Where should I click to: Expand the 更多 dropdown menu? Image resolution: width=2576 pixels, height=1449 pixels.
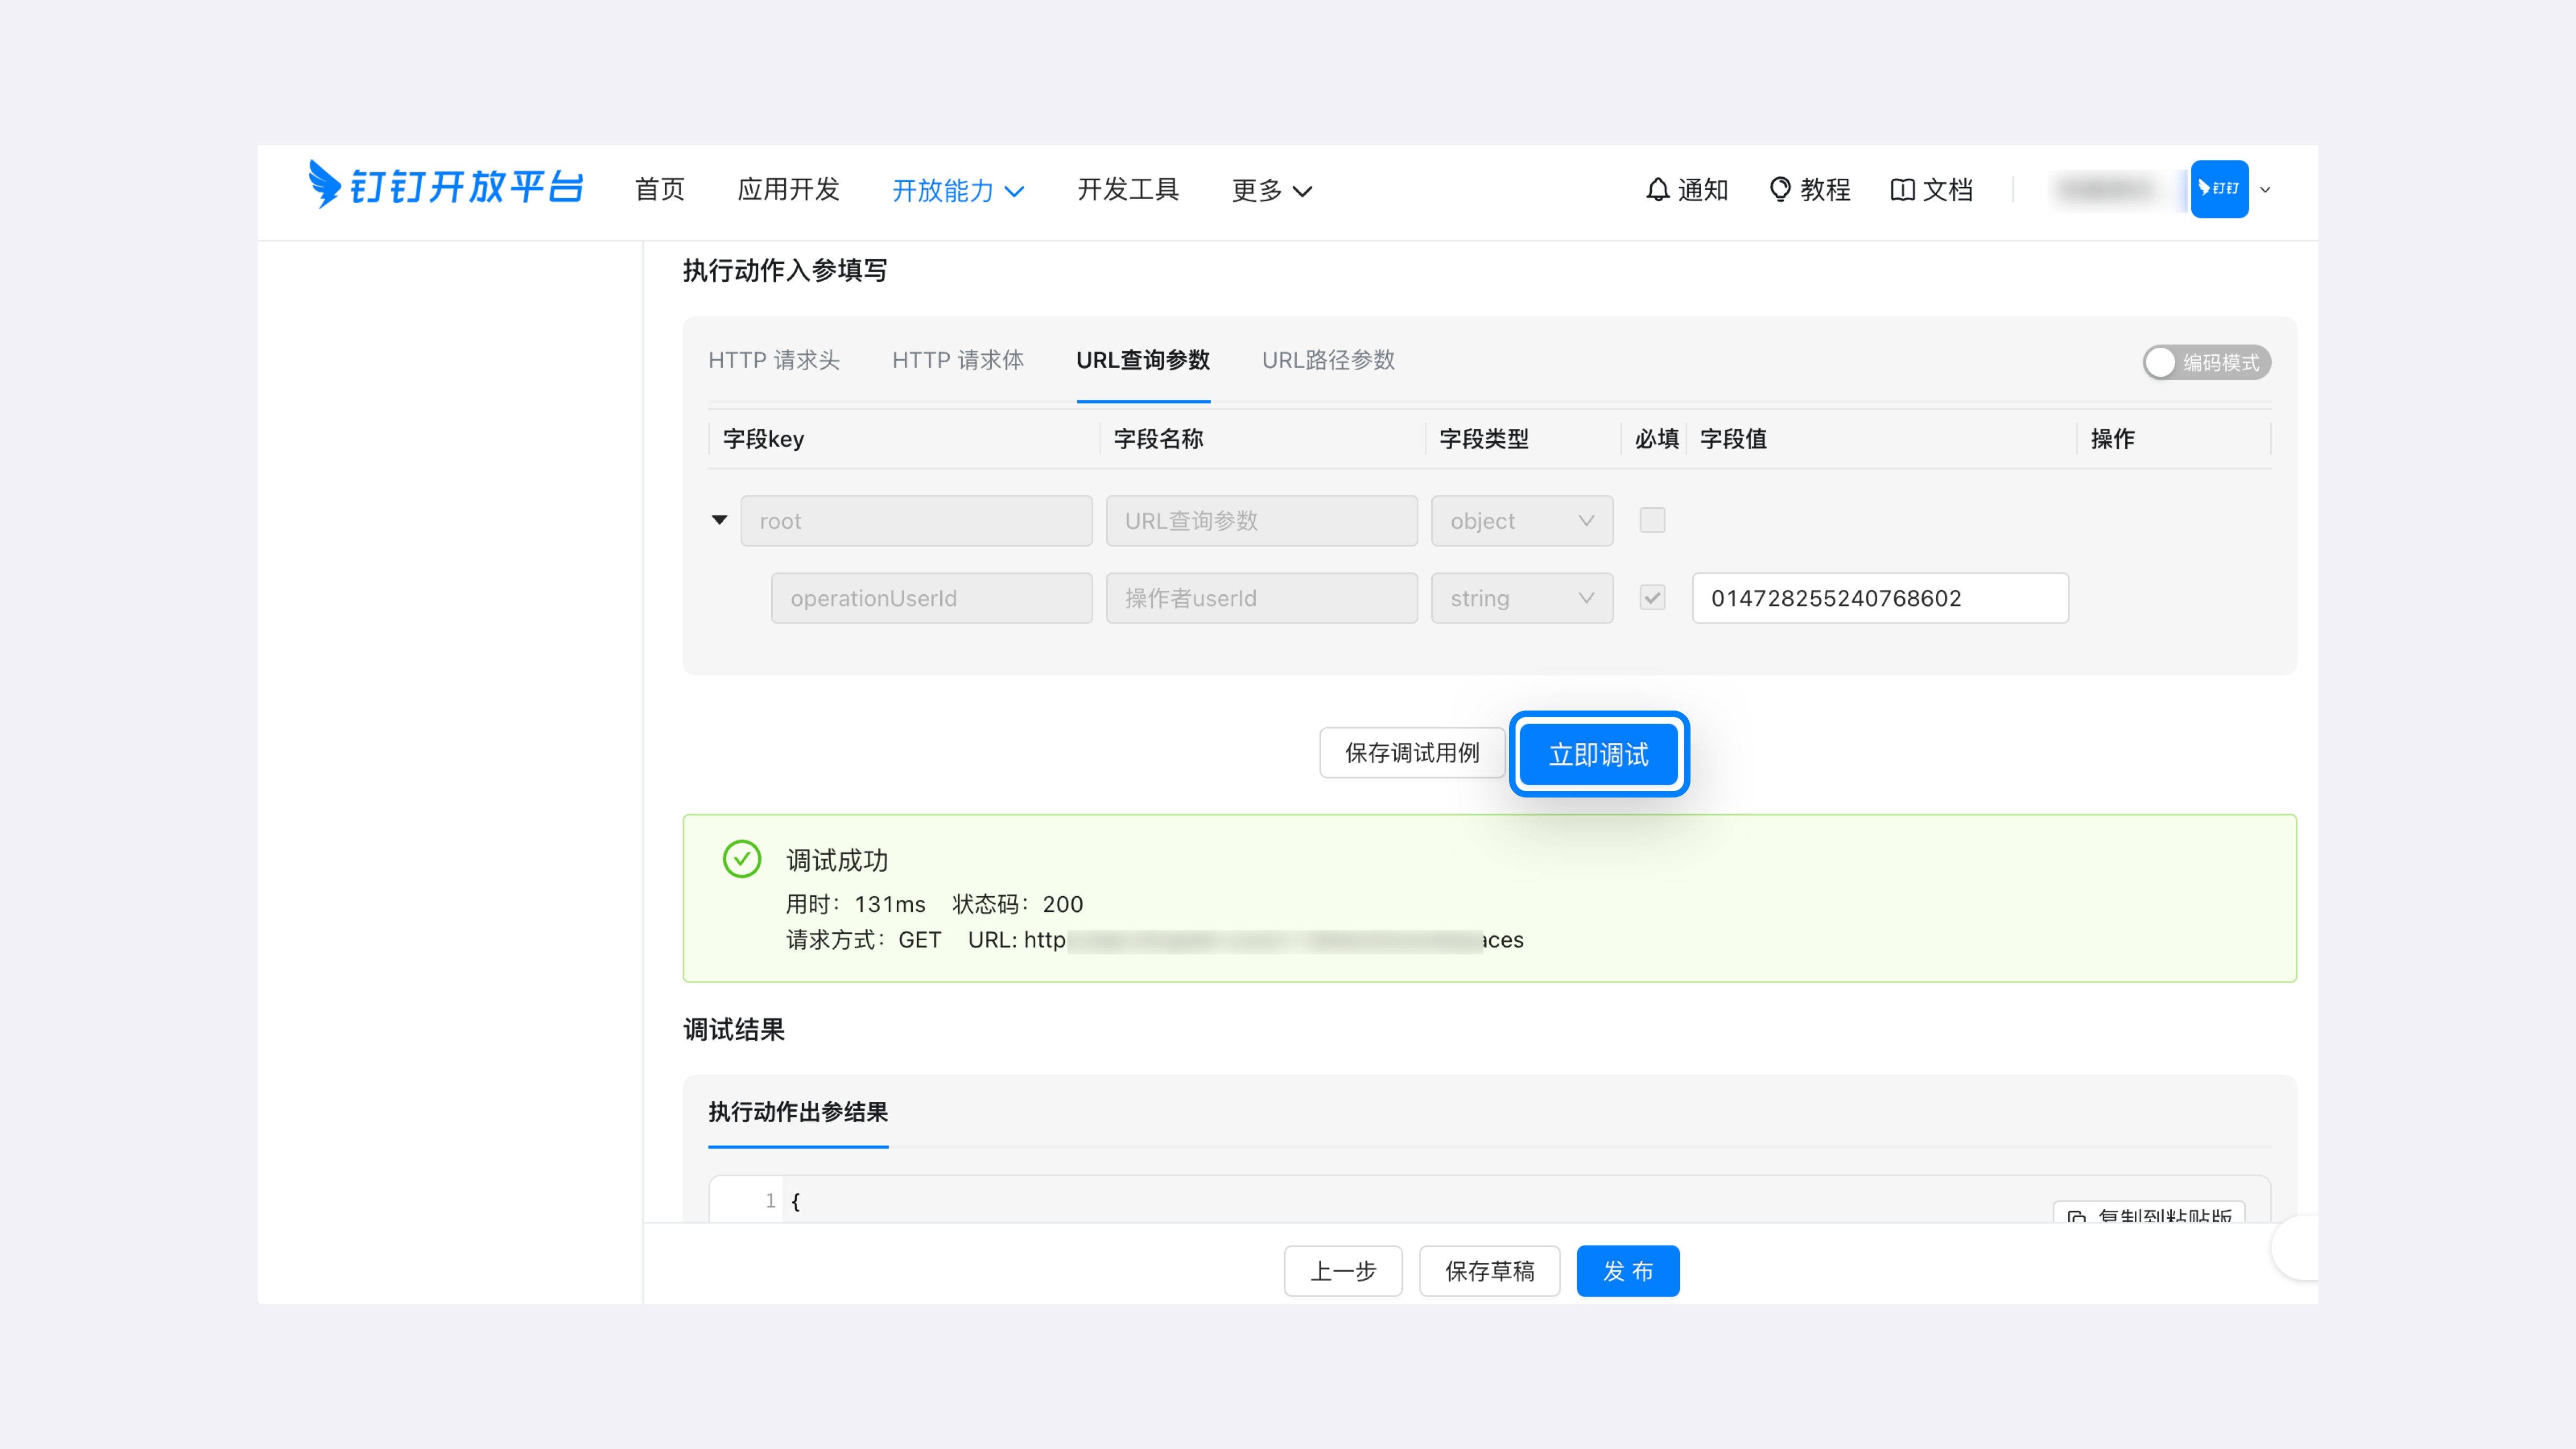tap(1271, 190)
